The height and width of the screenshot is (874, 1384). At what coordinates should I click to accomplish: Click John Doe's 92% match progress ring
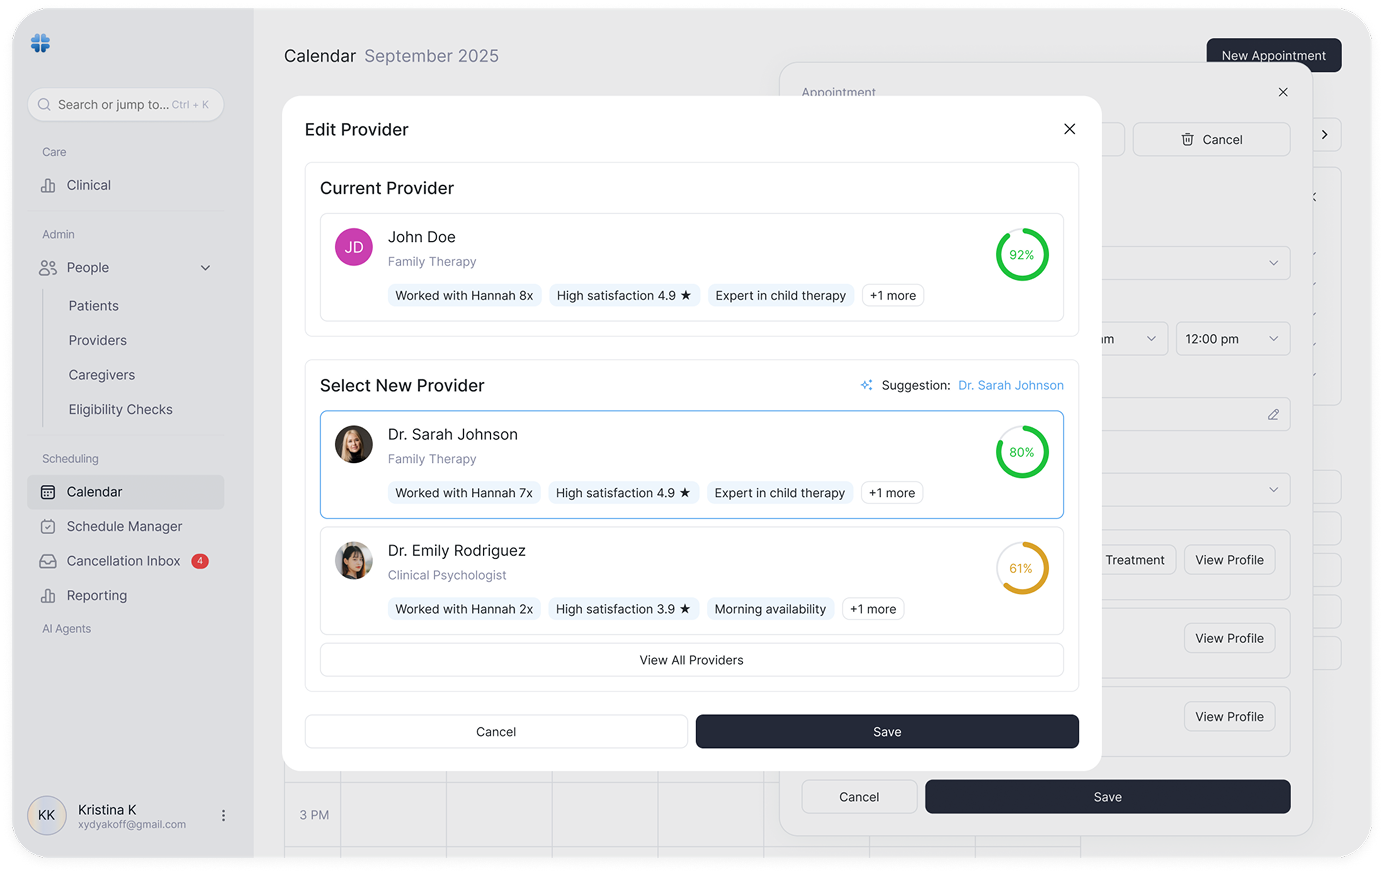(x=1021, y=254)
